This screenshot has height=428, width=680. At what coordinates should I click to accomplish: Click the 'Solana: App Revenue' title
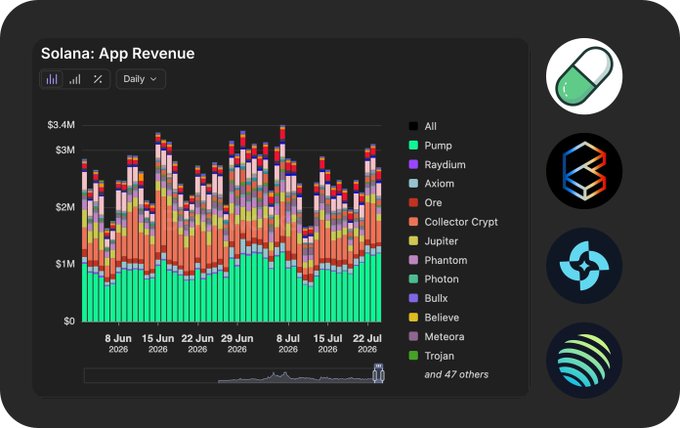tap(118, 53)
